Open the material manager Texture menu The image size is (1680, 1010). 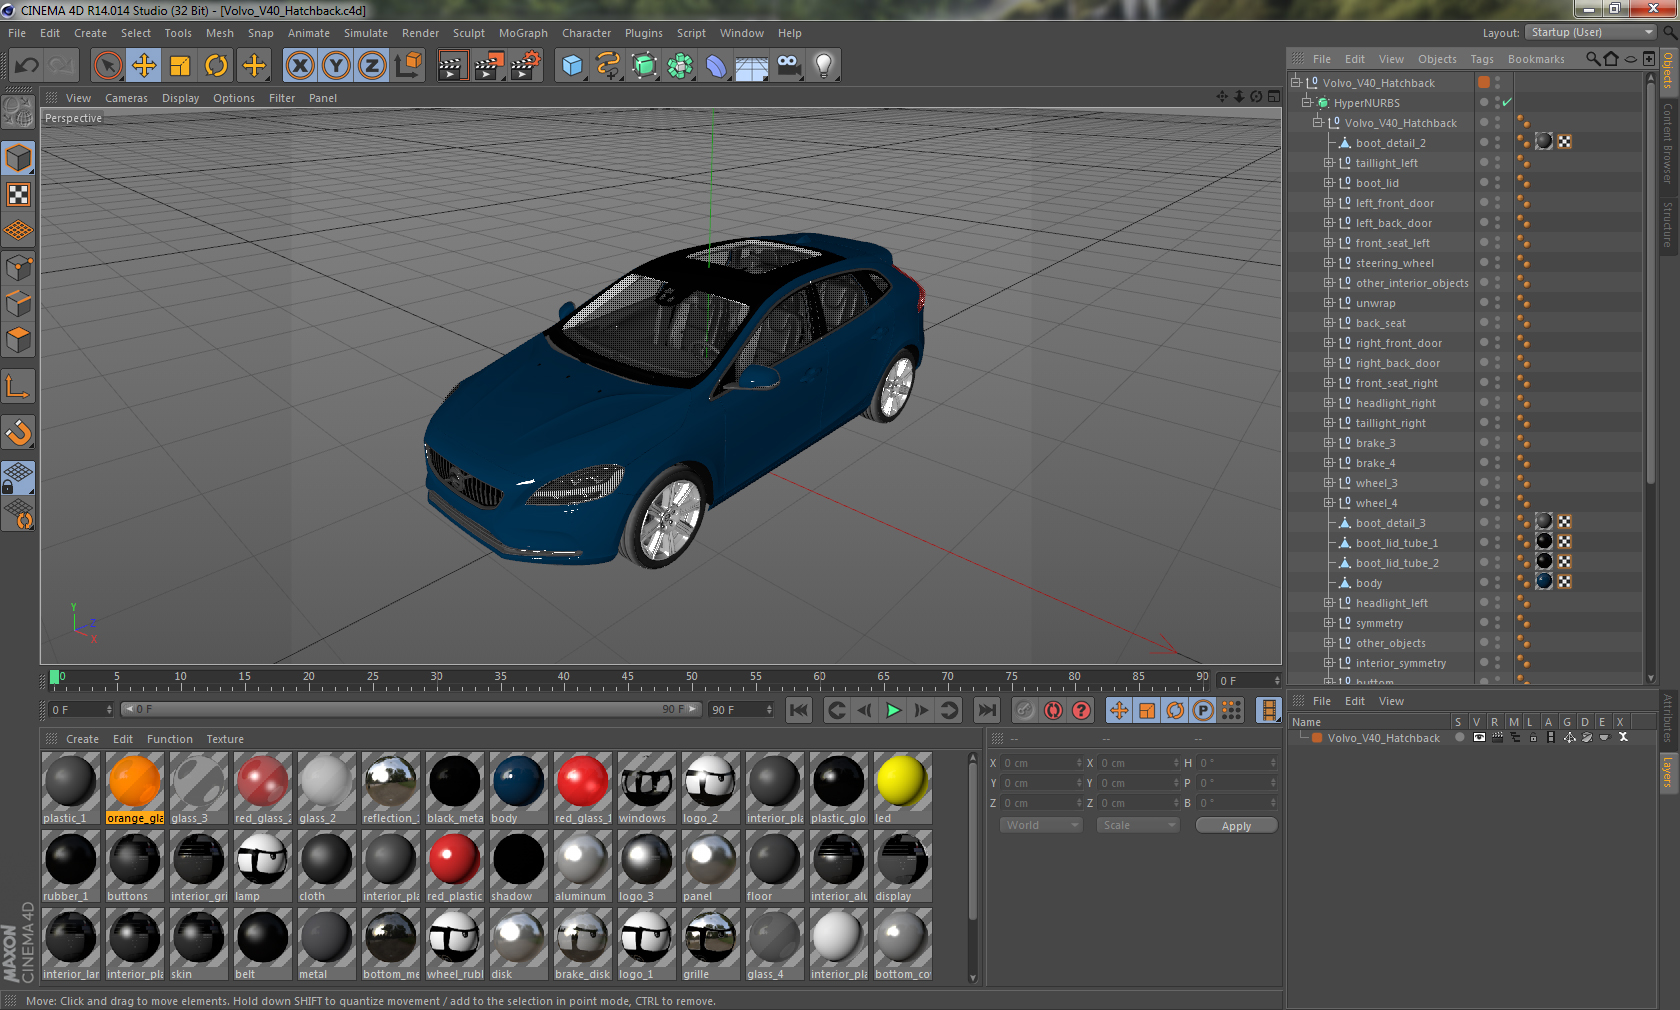click(x=225, y=739)
